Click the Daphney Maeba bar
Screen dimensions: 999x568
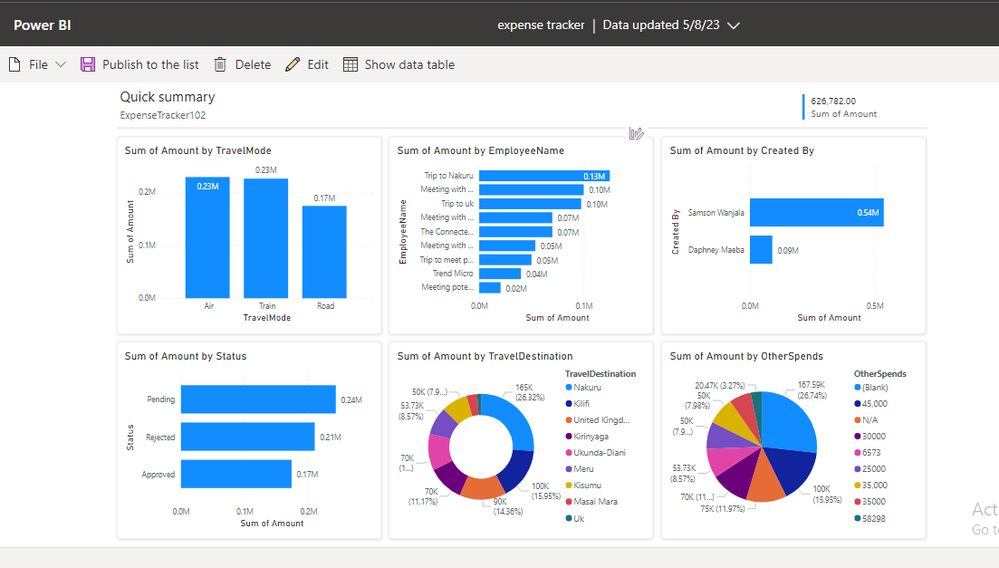(x=761, y=250)
